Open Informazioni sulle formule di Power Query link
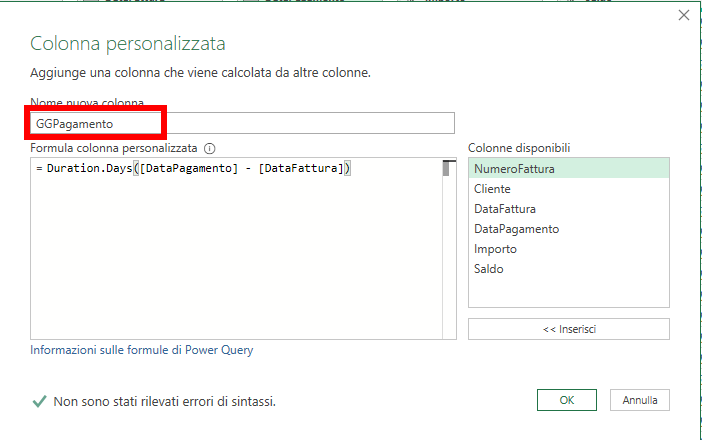Screen dimensions: 702x440 point(141,350)
